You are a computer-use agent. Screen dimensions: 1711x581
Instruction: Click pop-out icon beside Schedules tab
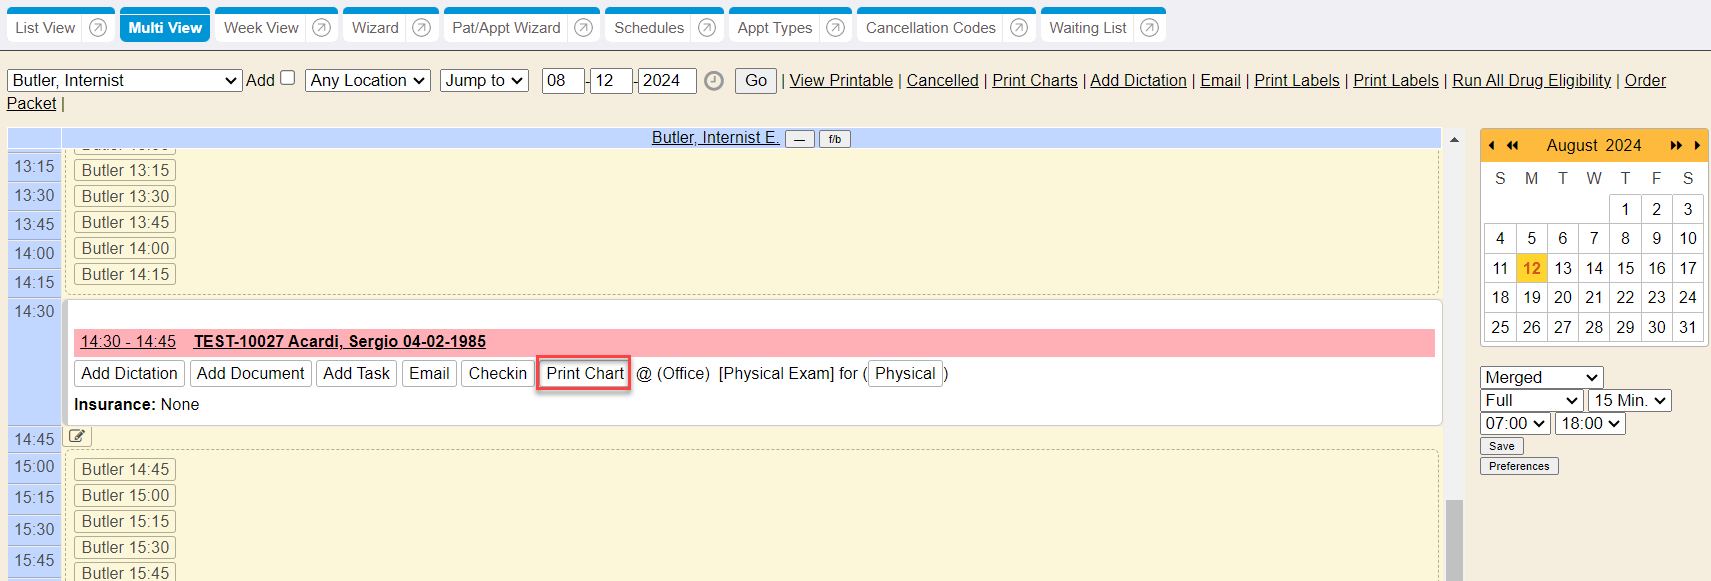point(707,28)
